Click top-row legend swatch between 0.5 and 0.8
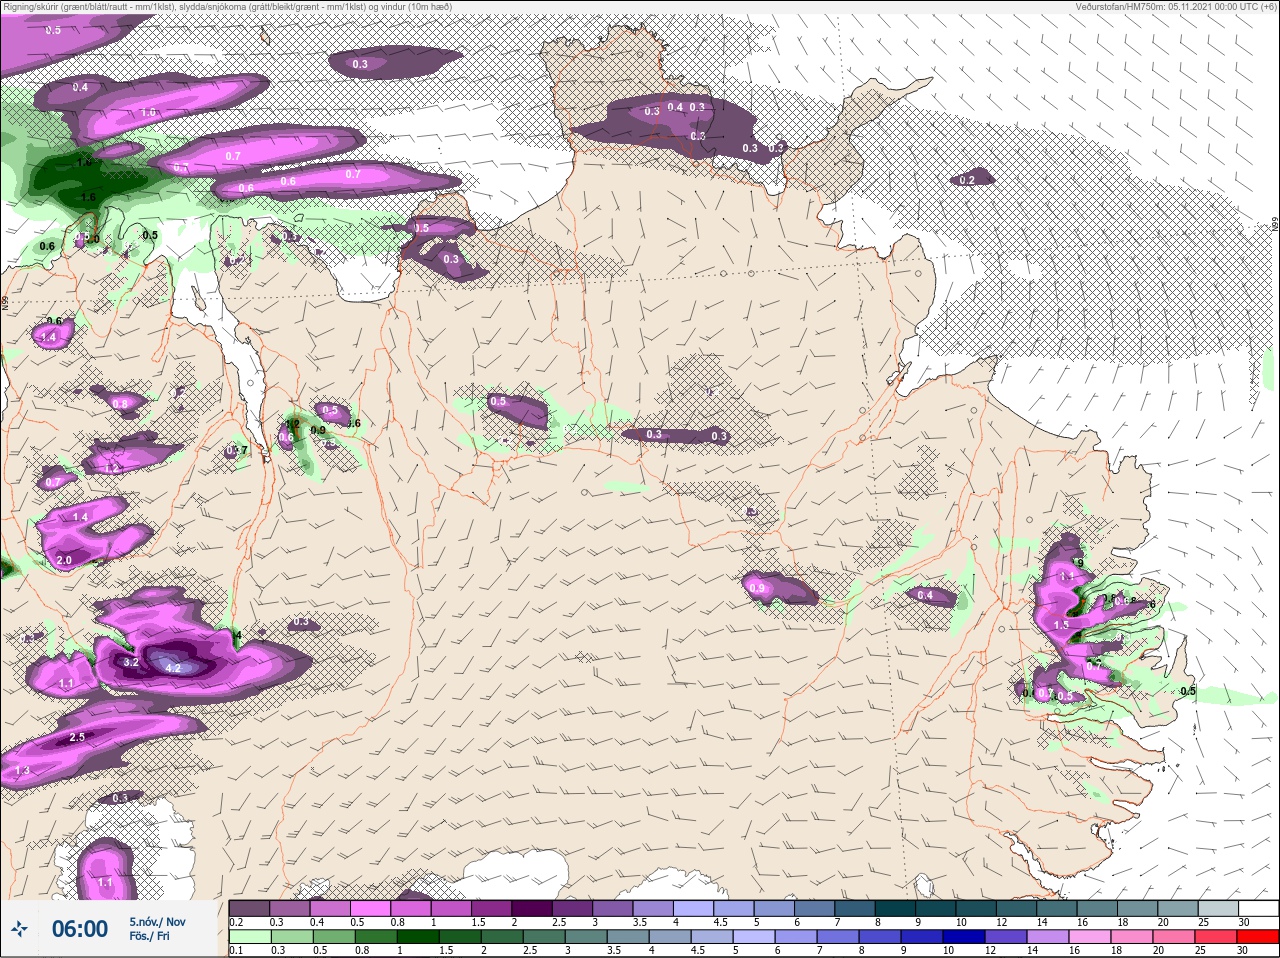This screenshot has width=1280, height=958. click(369, 908)
